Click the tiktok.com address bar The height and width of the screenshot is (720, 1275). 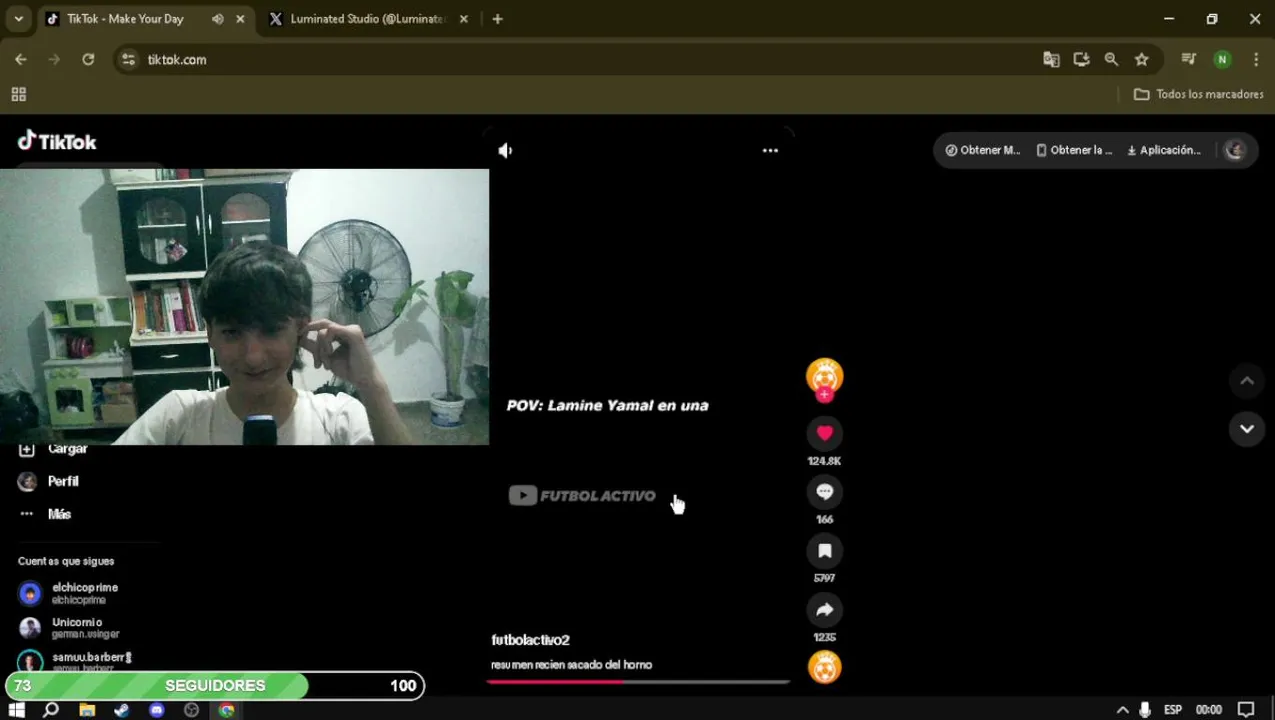pyautogui.click(x=590, y=60)
